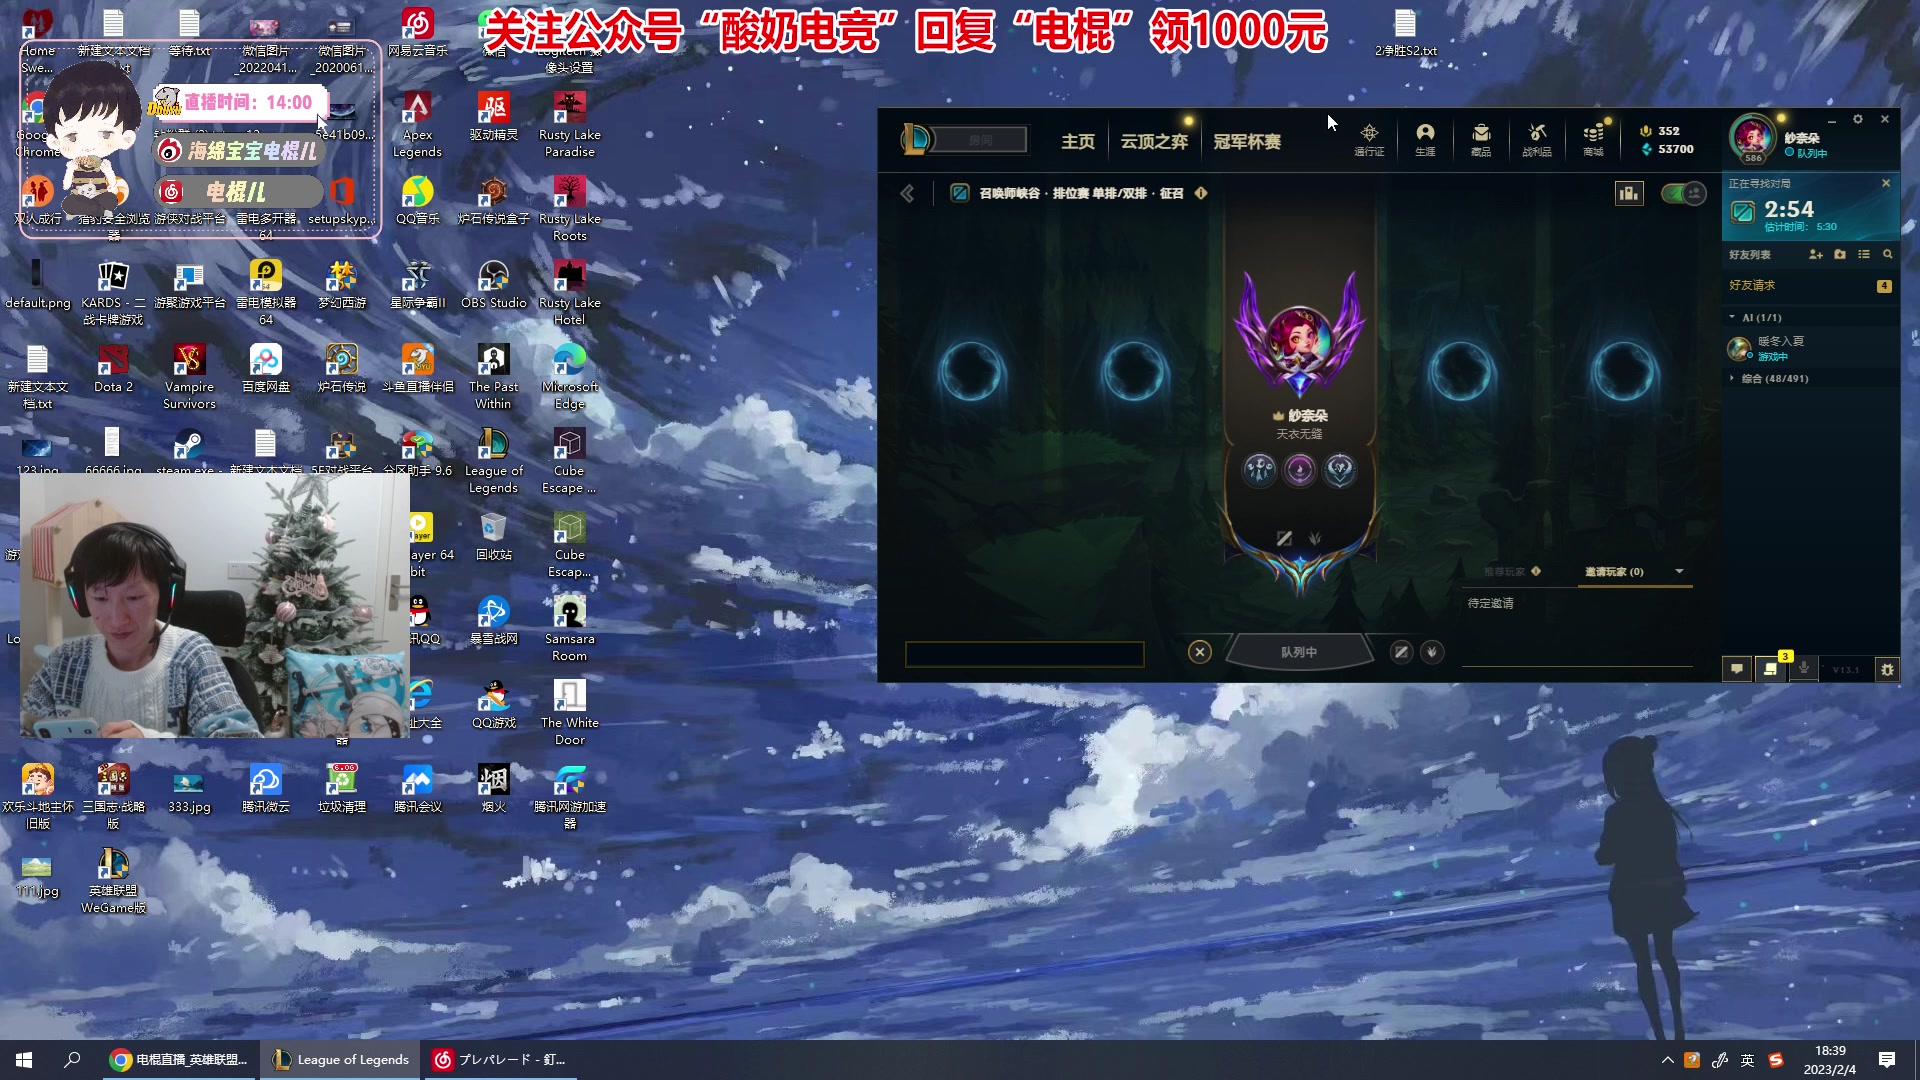This screenshot has width=1920, height=1080.
Task: Click the summoner banner avatar in lobby
Action: click(1299, 340)
